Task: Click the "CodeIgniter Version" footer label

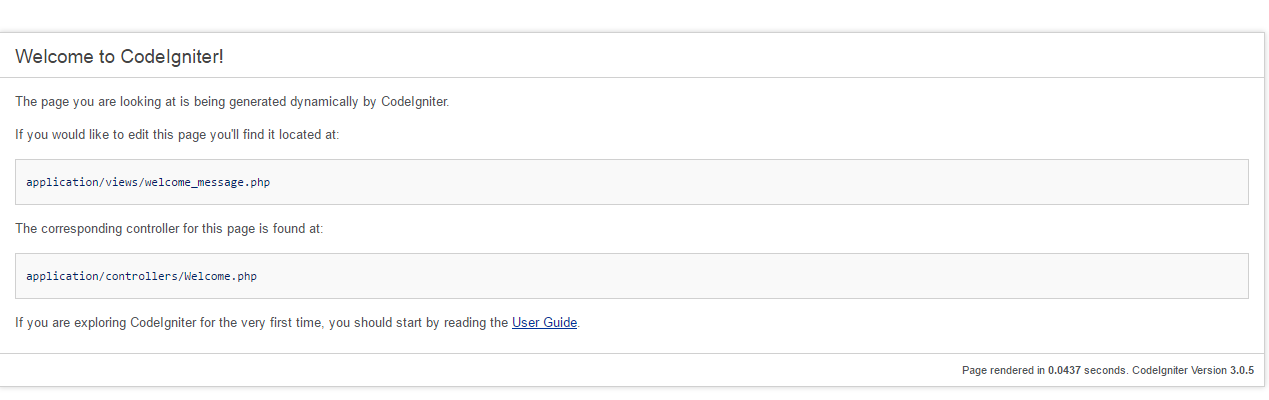Action: tap(1179, 370)
